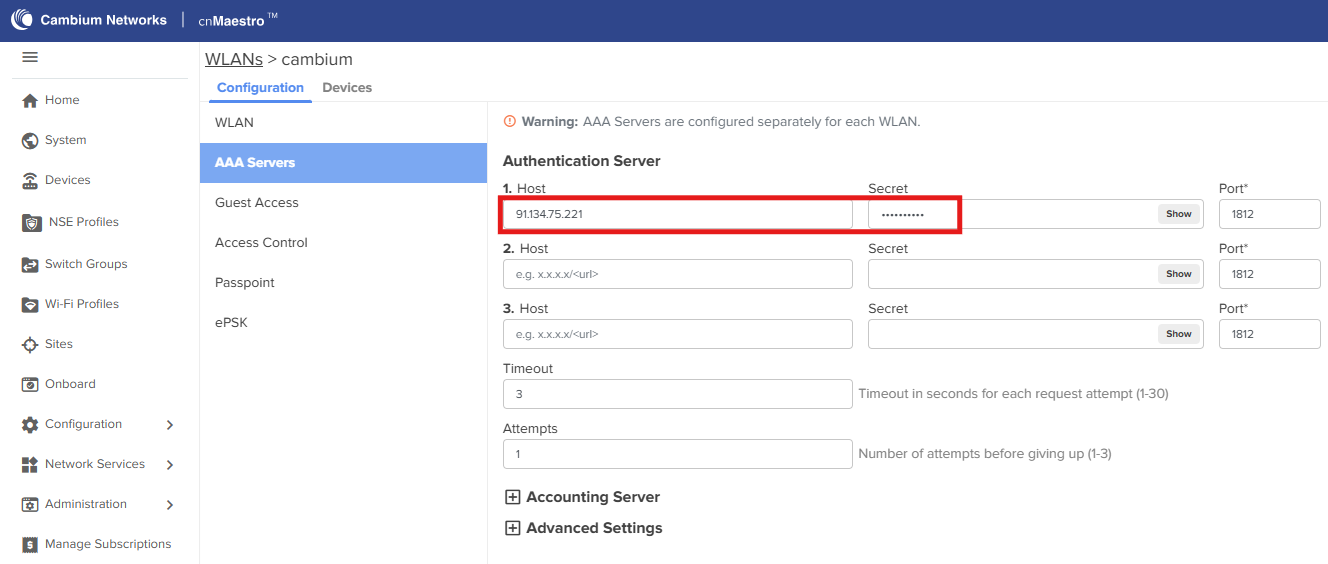Open the NSE Profiles shield icon
Image resolution: width=1328 pixels, height=564 pixels.
click(x=32, y=222)
